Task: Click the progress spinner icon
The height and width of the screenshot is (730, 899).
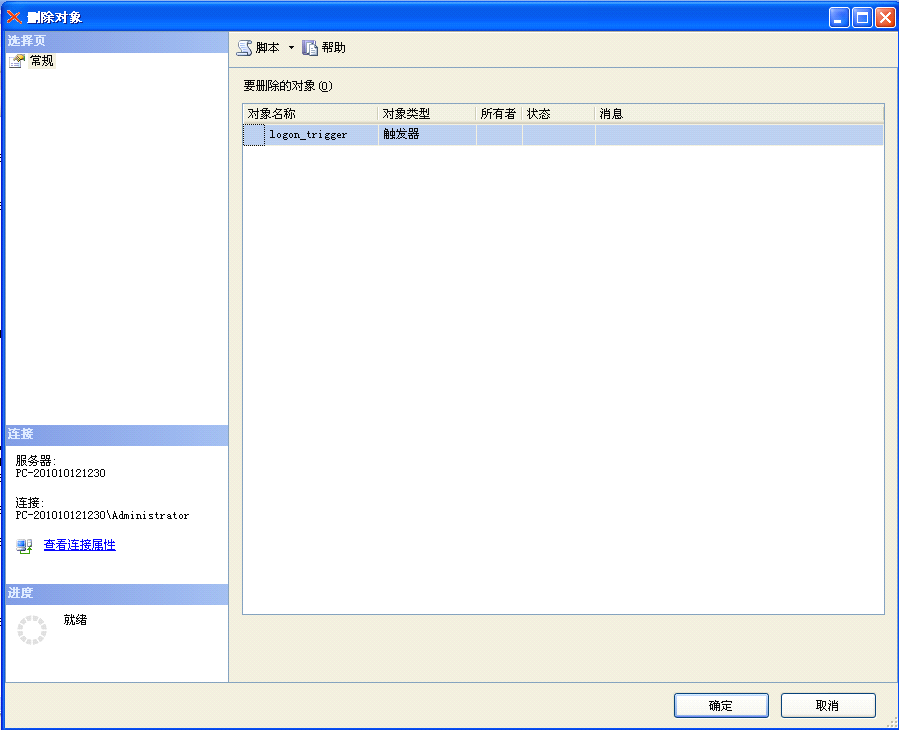Action: click(x=32, y=630)
